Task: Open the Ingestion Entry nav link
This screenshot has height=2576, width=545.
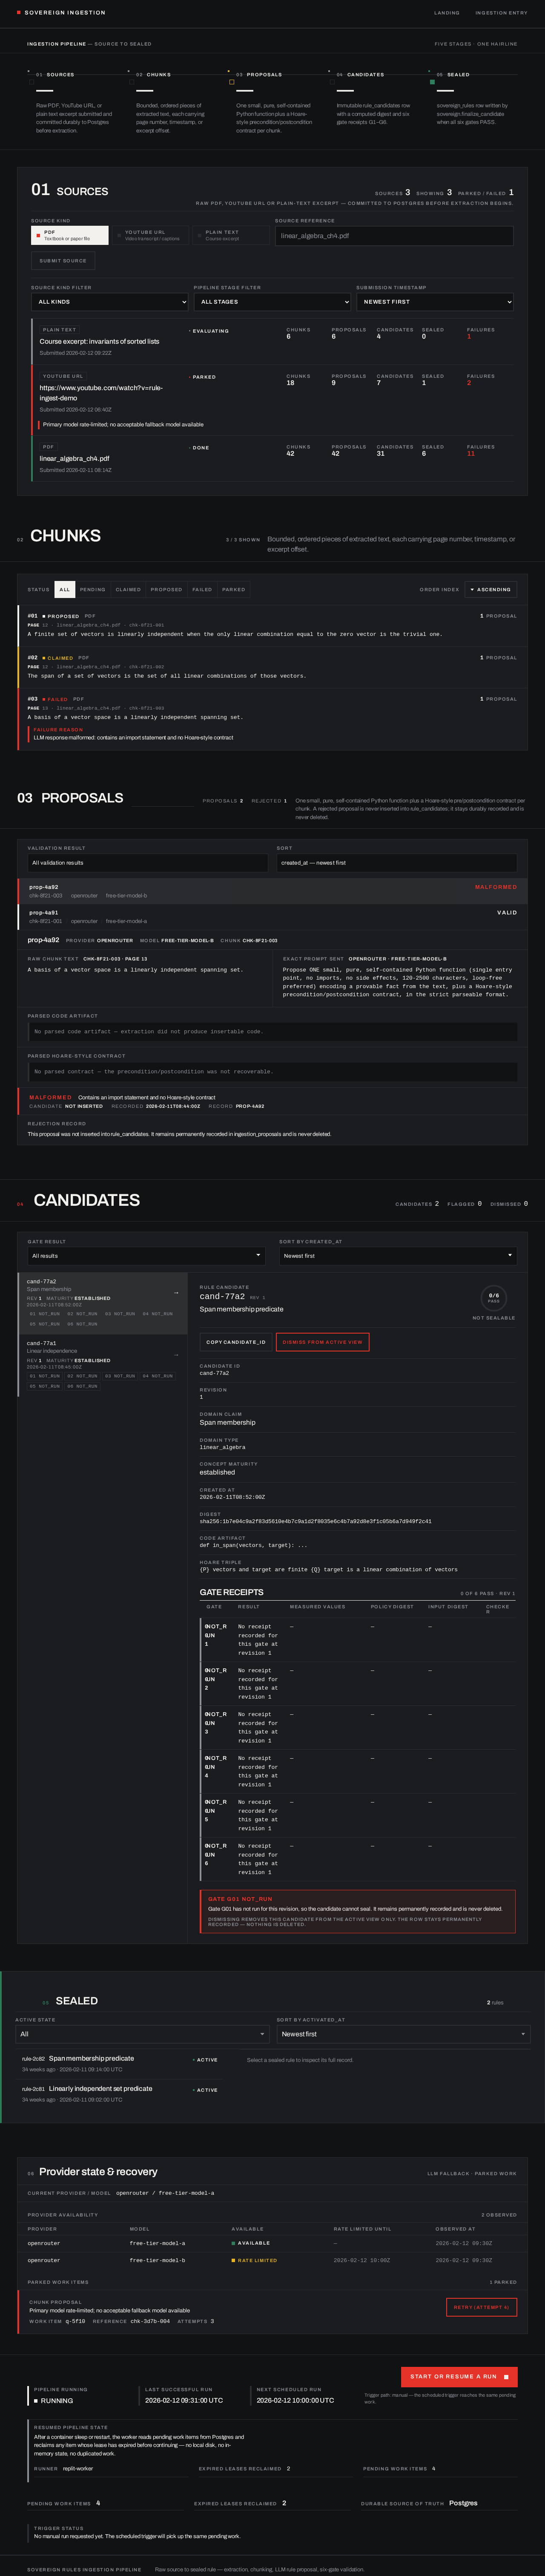Action: click(501, 13)
